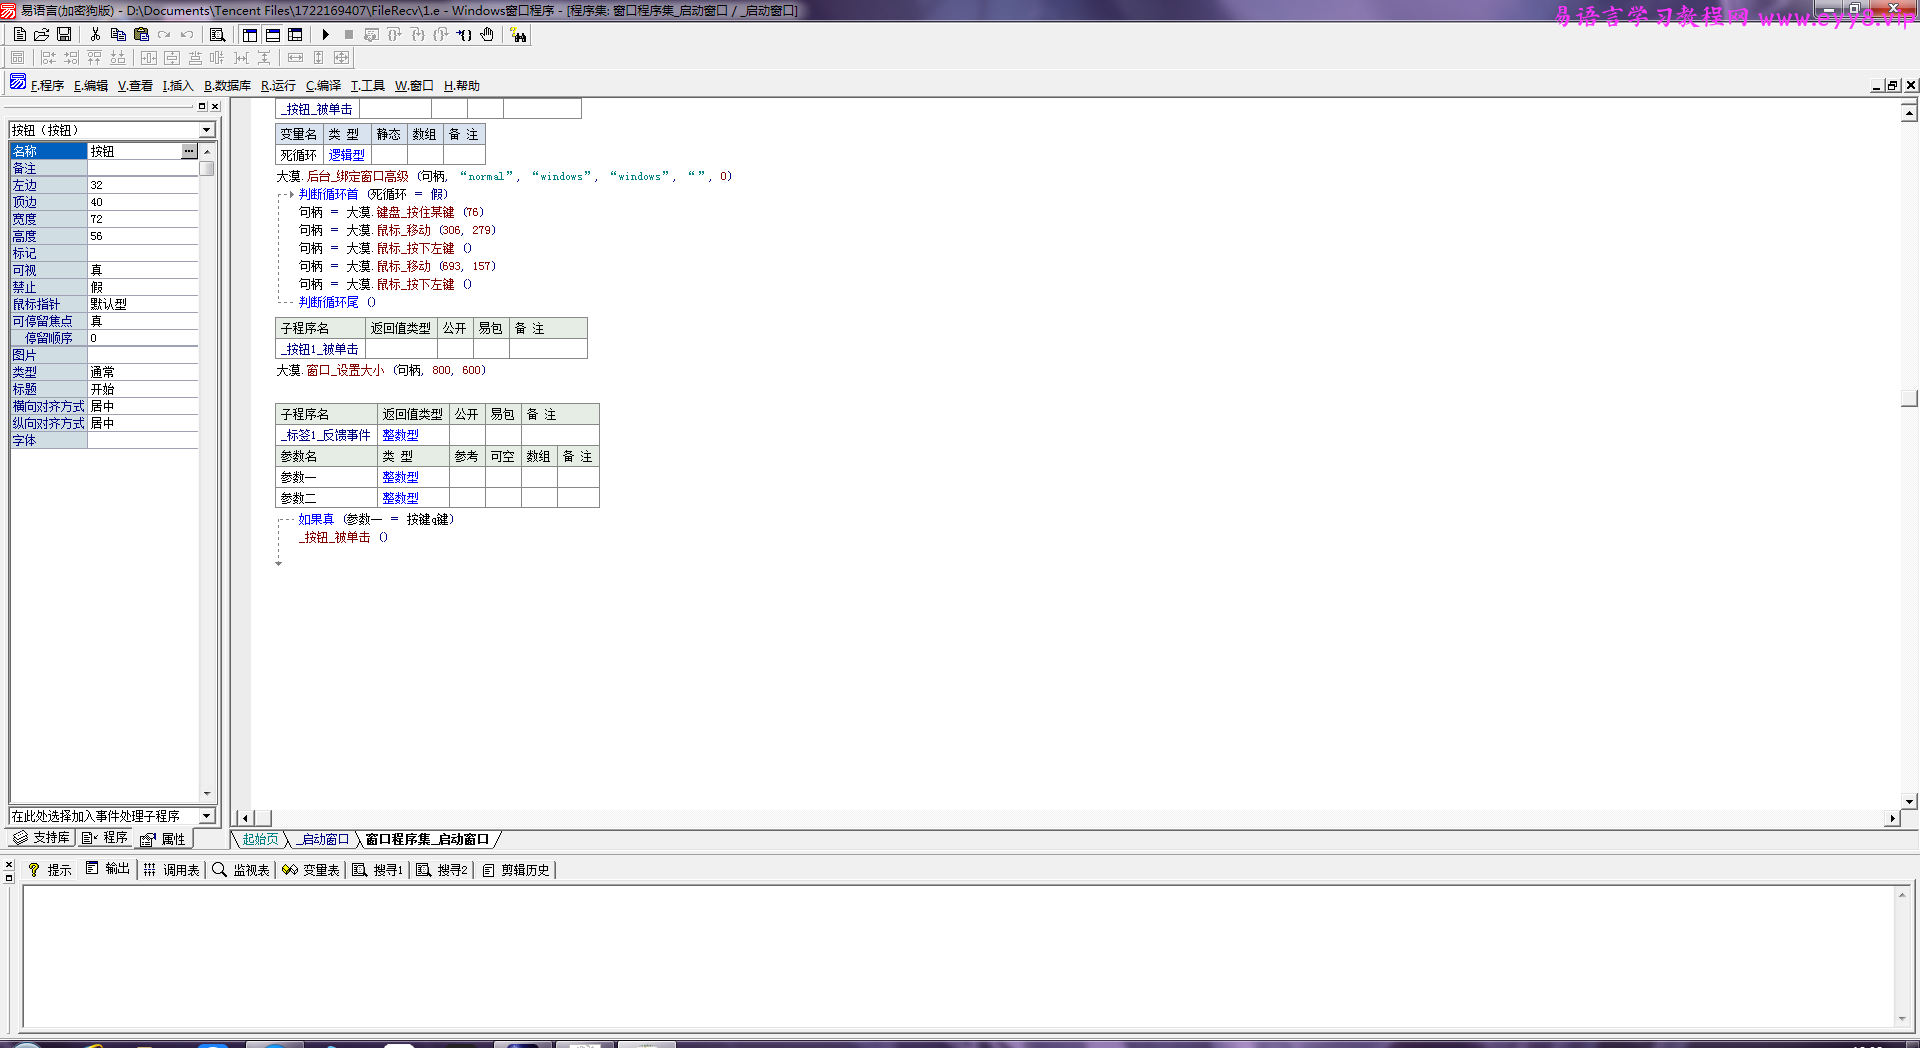
Task: Toggle breakpoint with the hand icon
Action: point(487,35)
